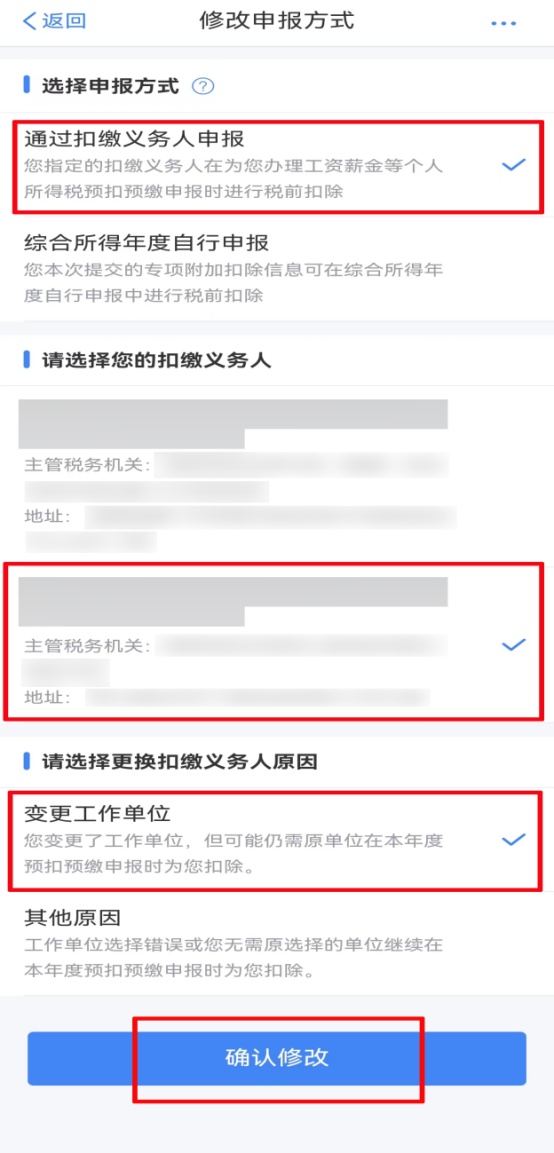Select 其他原因 as the reason

coord(277,944)
